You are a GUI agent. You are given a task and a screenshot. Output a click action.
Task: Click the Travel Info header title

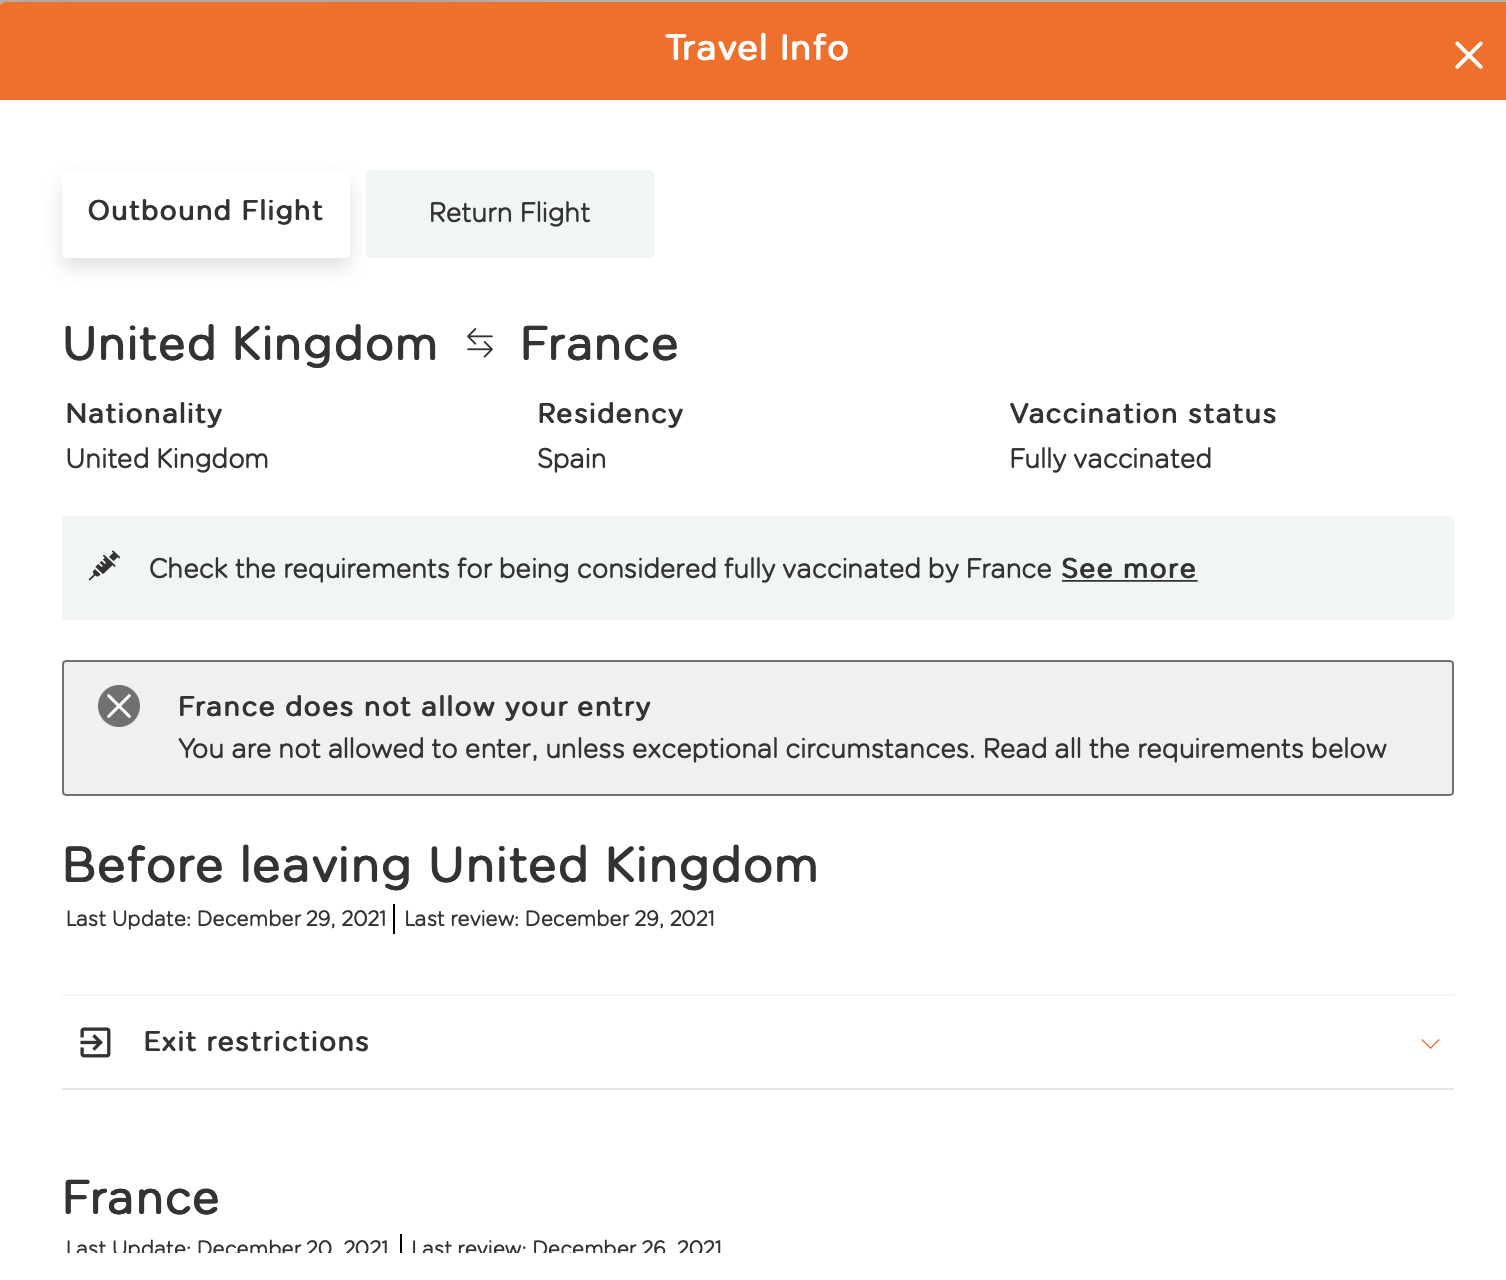(757, 48)
